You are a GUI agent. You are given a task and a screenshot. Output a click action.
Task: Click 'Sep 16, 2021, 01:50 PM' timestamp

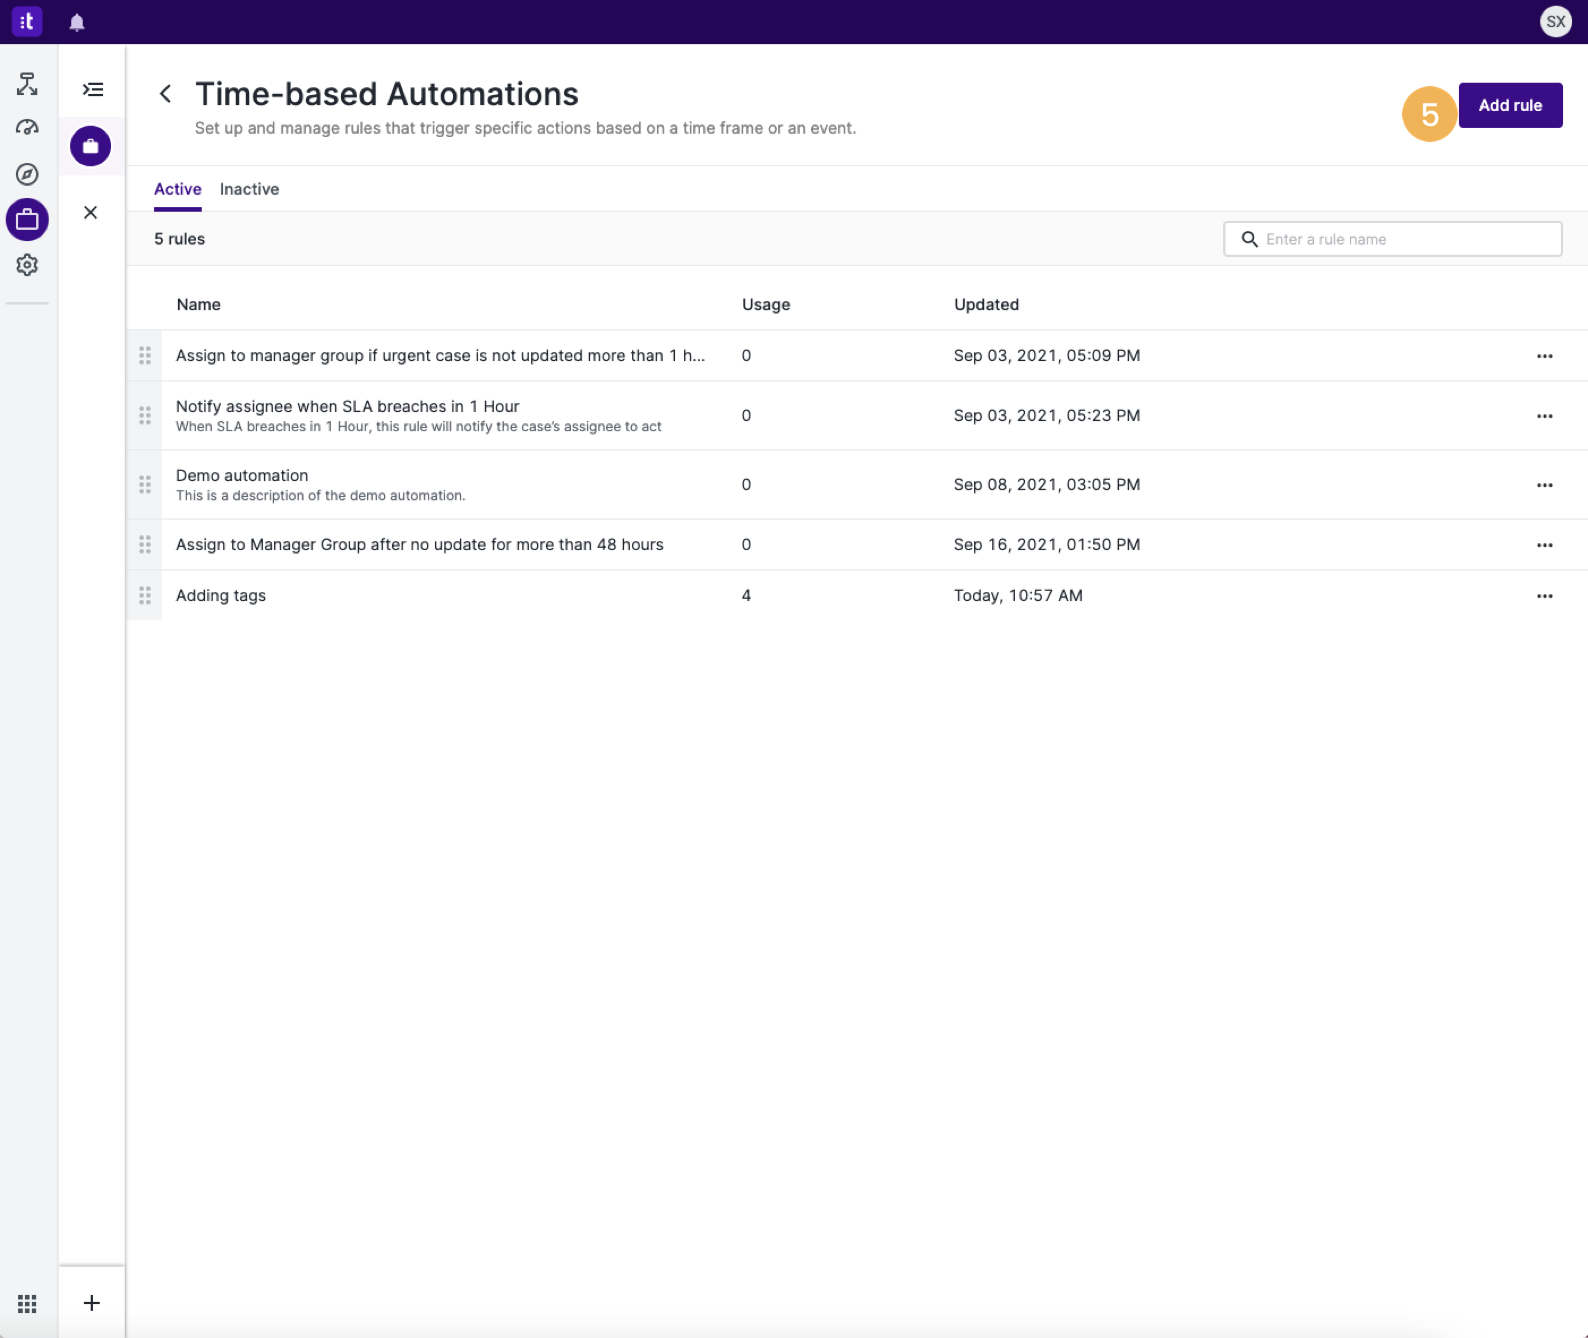pos(1047,545)
